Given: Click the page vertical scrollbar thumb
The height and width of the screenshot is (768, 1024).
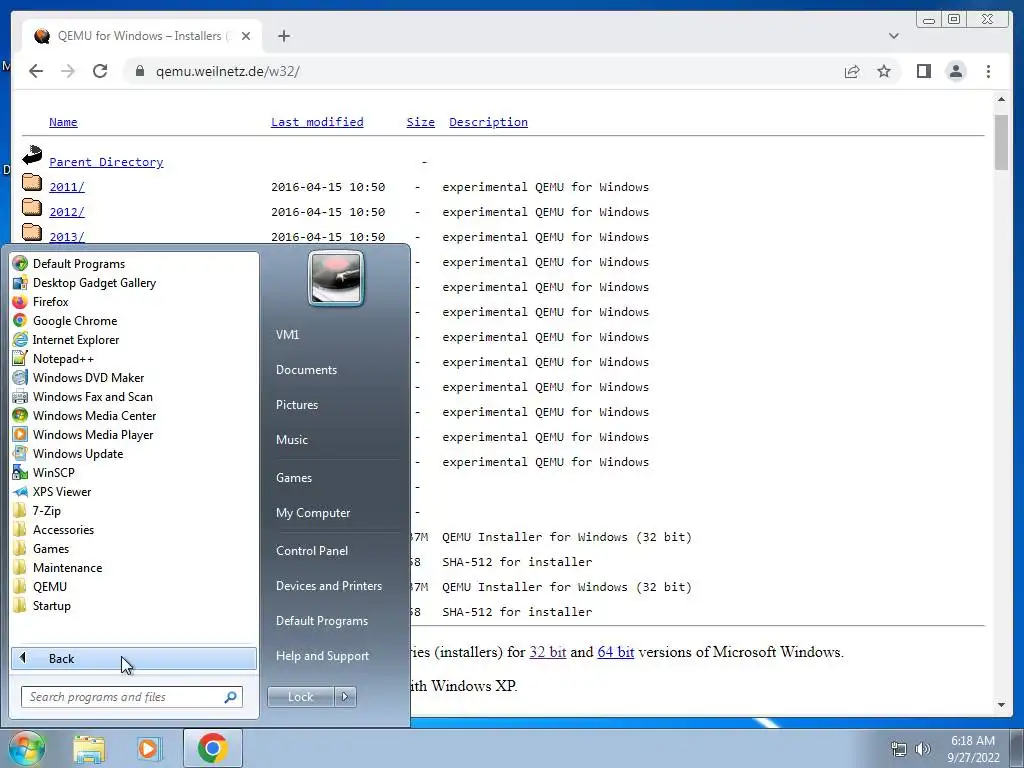Looking at the screenshot, I should [x=1001, y=142].
